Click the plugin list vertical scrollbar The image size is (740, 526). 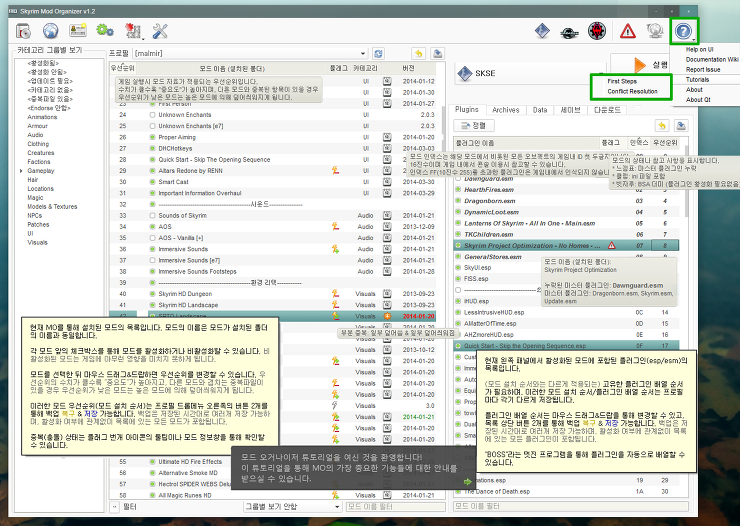(x=687, y=179)
